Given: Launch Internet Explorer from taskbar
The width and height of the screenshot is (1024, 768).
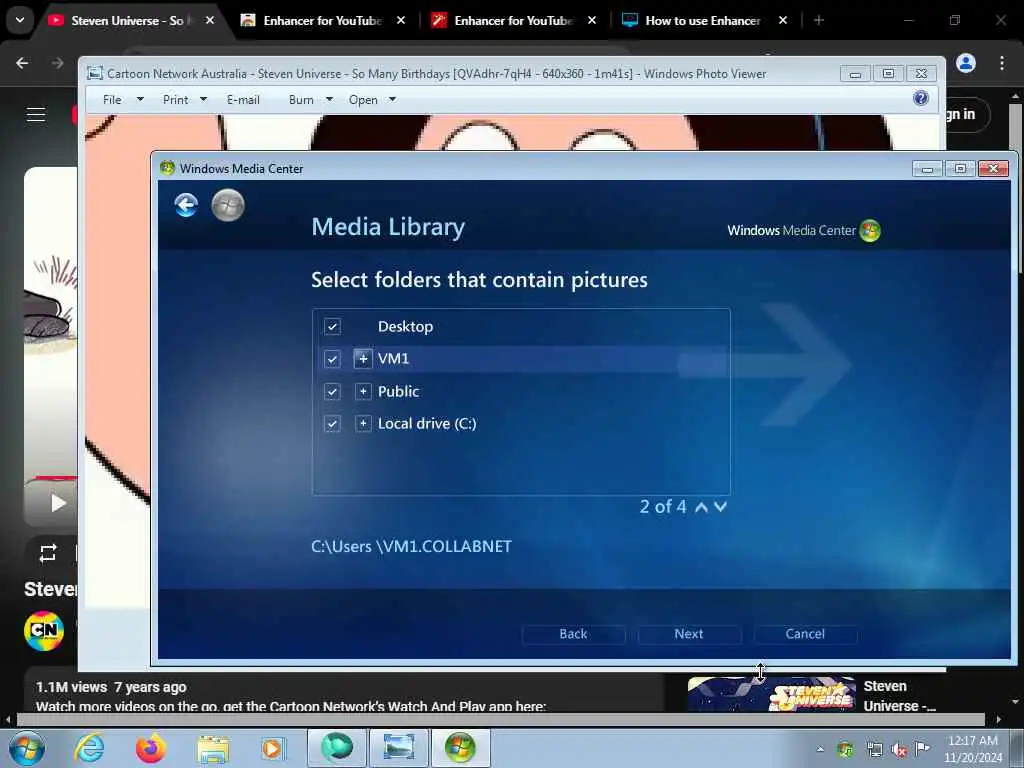Looking at the screenshot, I should click(89, 748).
